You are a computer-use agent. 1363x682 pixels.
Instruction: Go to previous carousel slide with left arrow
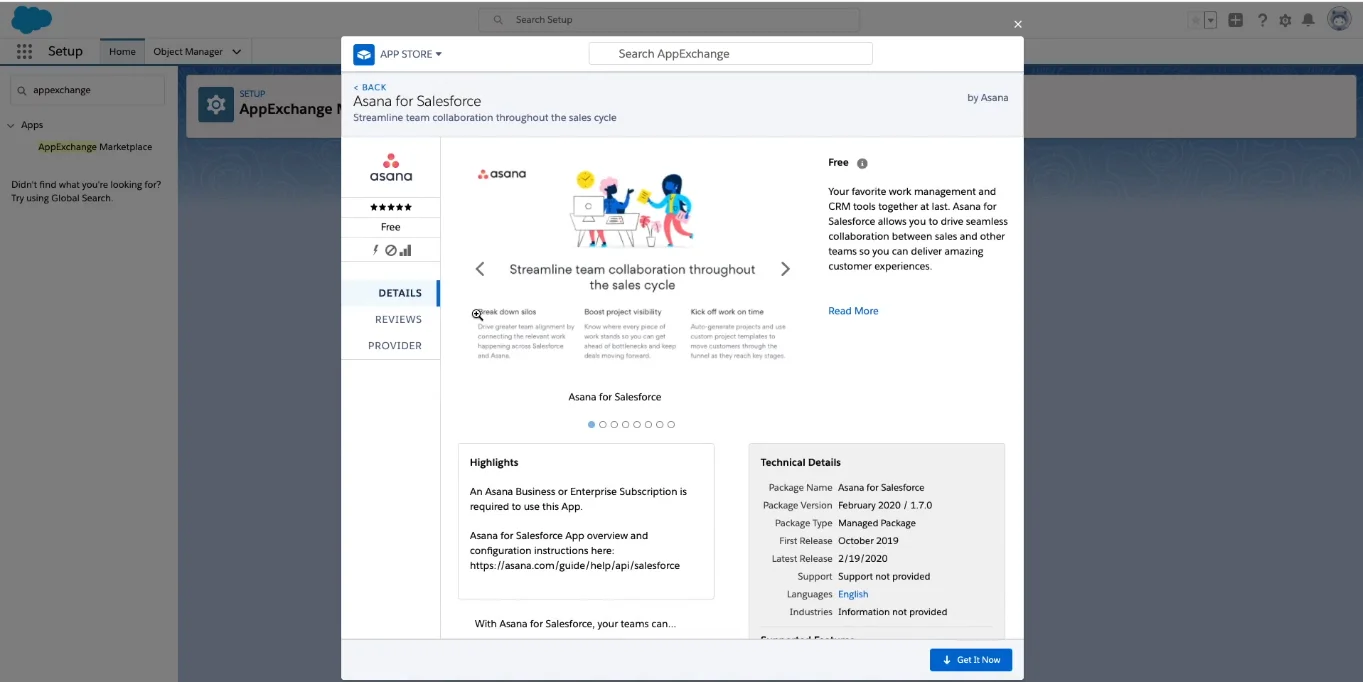pos(480,269)
